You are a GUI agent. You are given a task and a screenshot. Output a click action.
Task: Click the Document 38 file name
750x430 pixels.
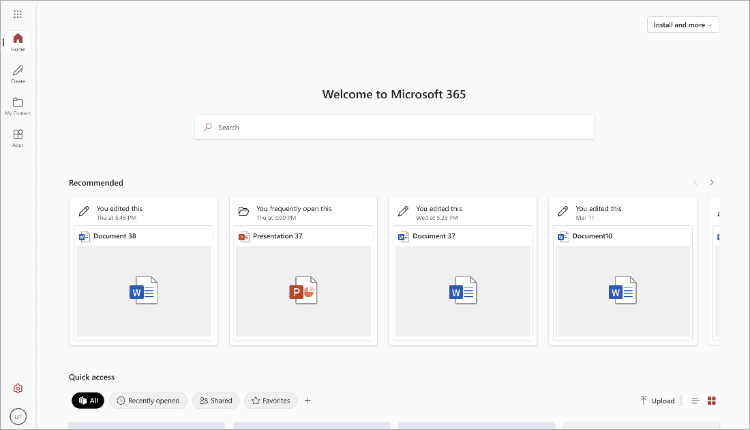coord(115,236)
